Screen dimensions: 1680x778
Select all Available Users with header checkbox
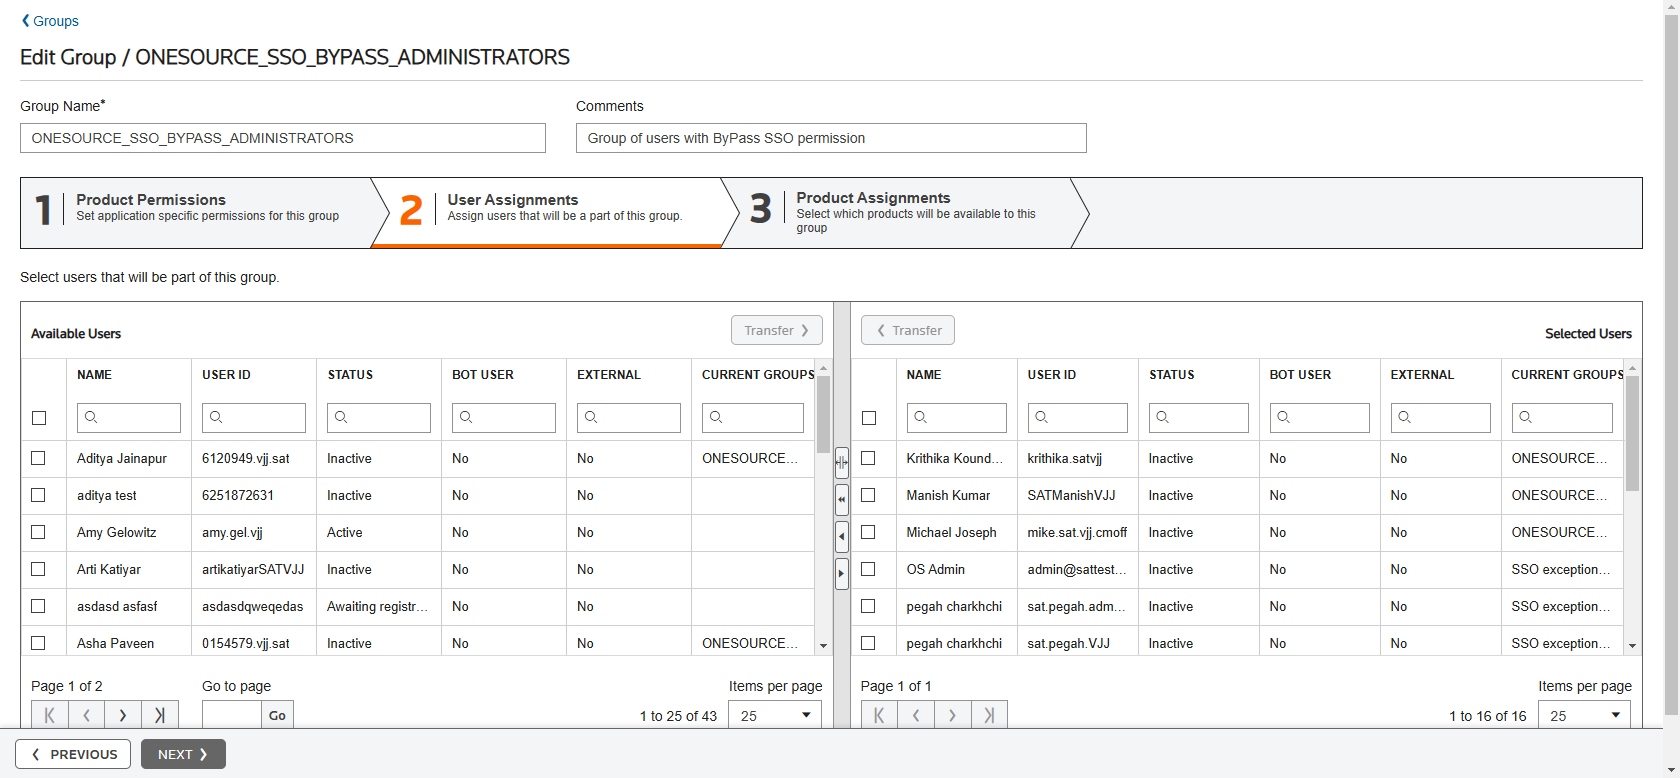coord(39,418)
